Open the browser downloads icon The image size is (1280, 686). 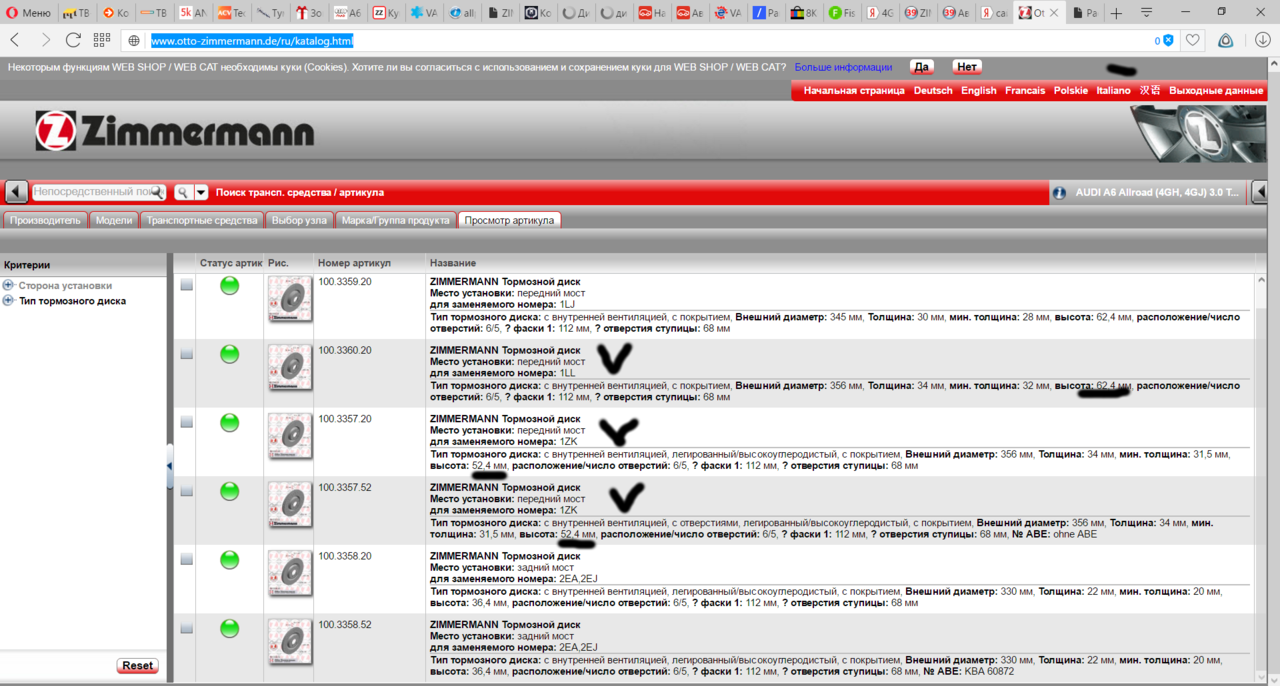[x=1262, y=40]
